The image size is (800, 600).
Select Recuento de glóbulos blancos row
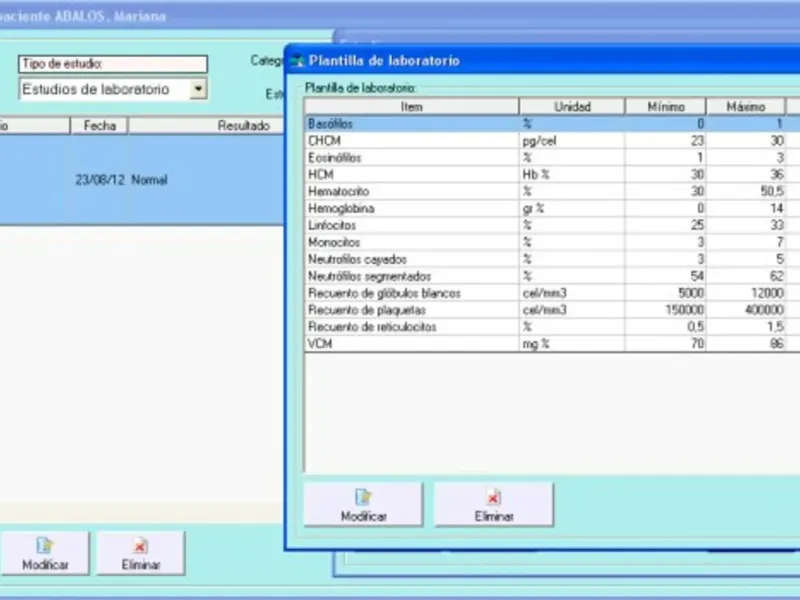[552, 293]
